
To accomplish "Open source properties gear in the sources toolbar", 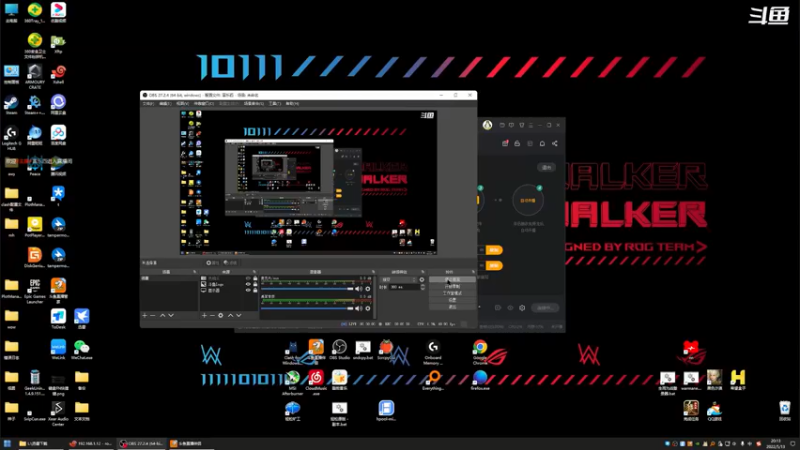I will [220, 316].
